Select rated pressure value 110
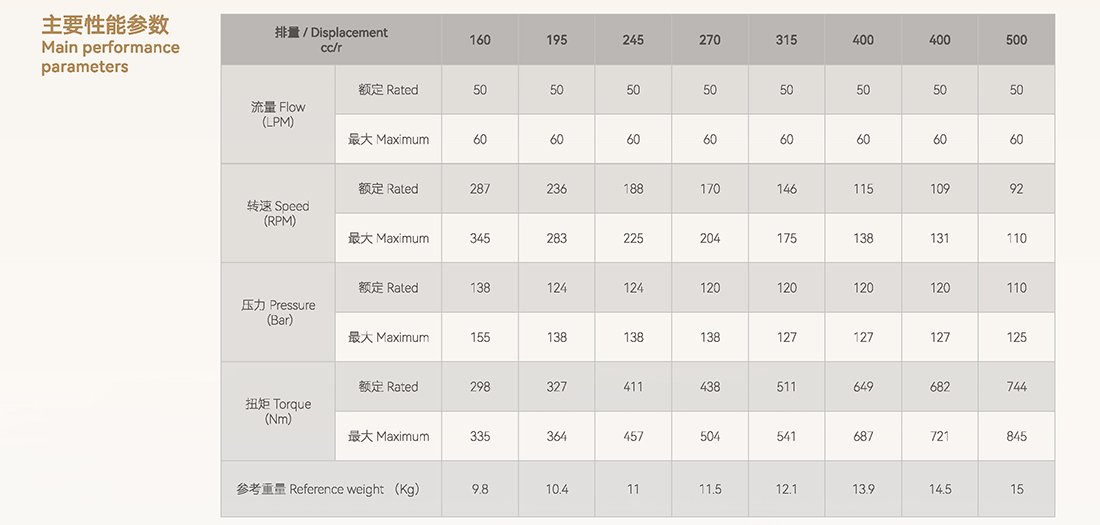The width and height of the screenshot is (1100, 525). click(1017, 288)
